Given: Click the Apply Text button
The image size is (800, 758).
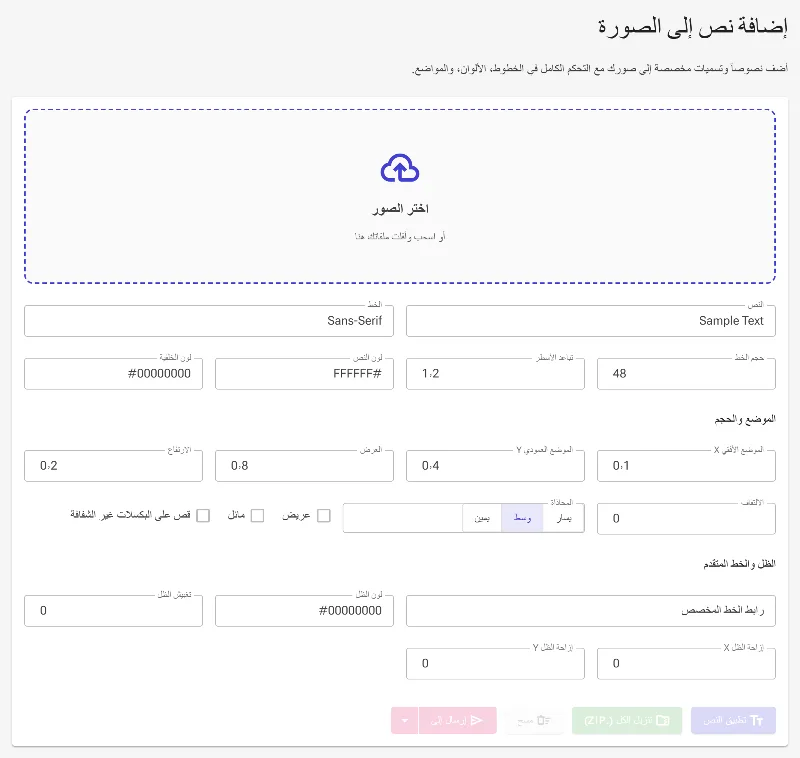Looking at the screenshot, I should (x=733, y=720).
